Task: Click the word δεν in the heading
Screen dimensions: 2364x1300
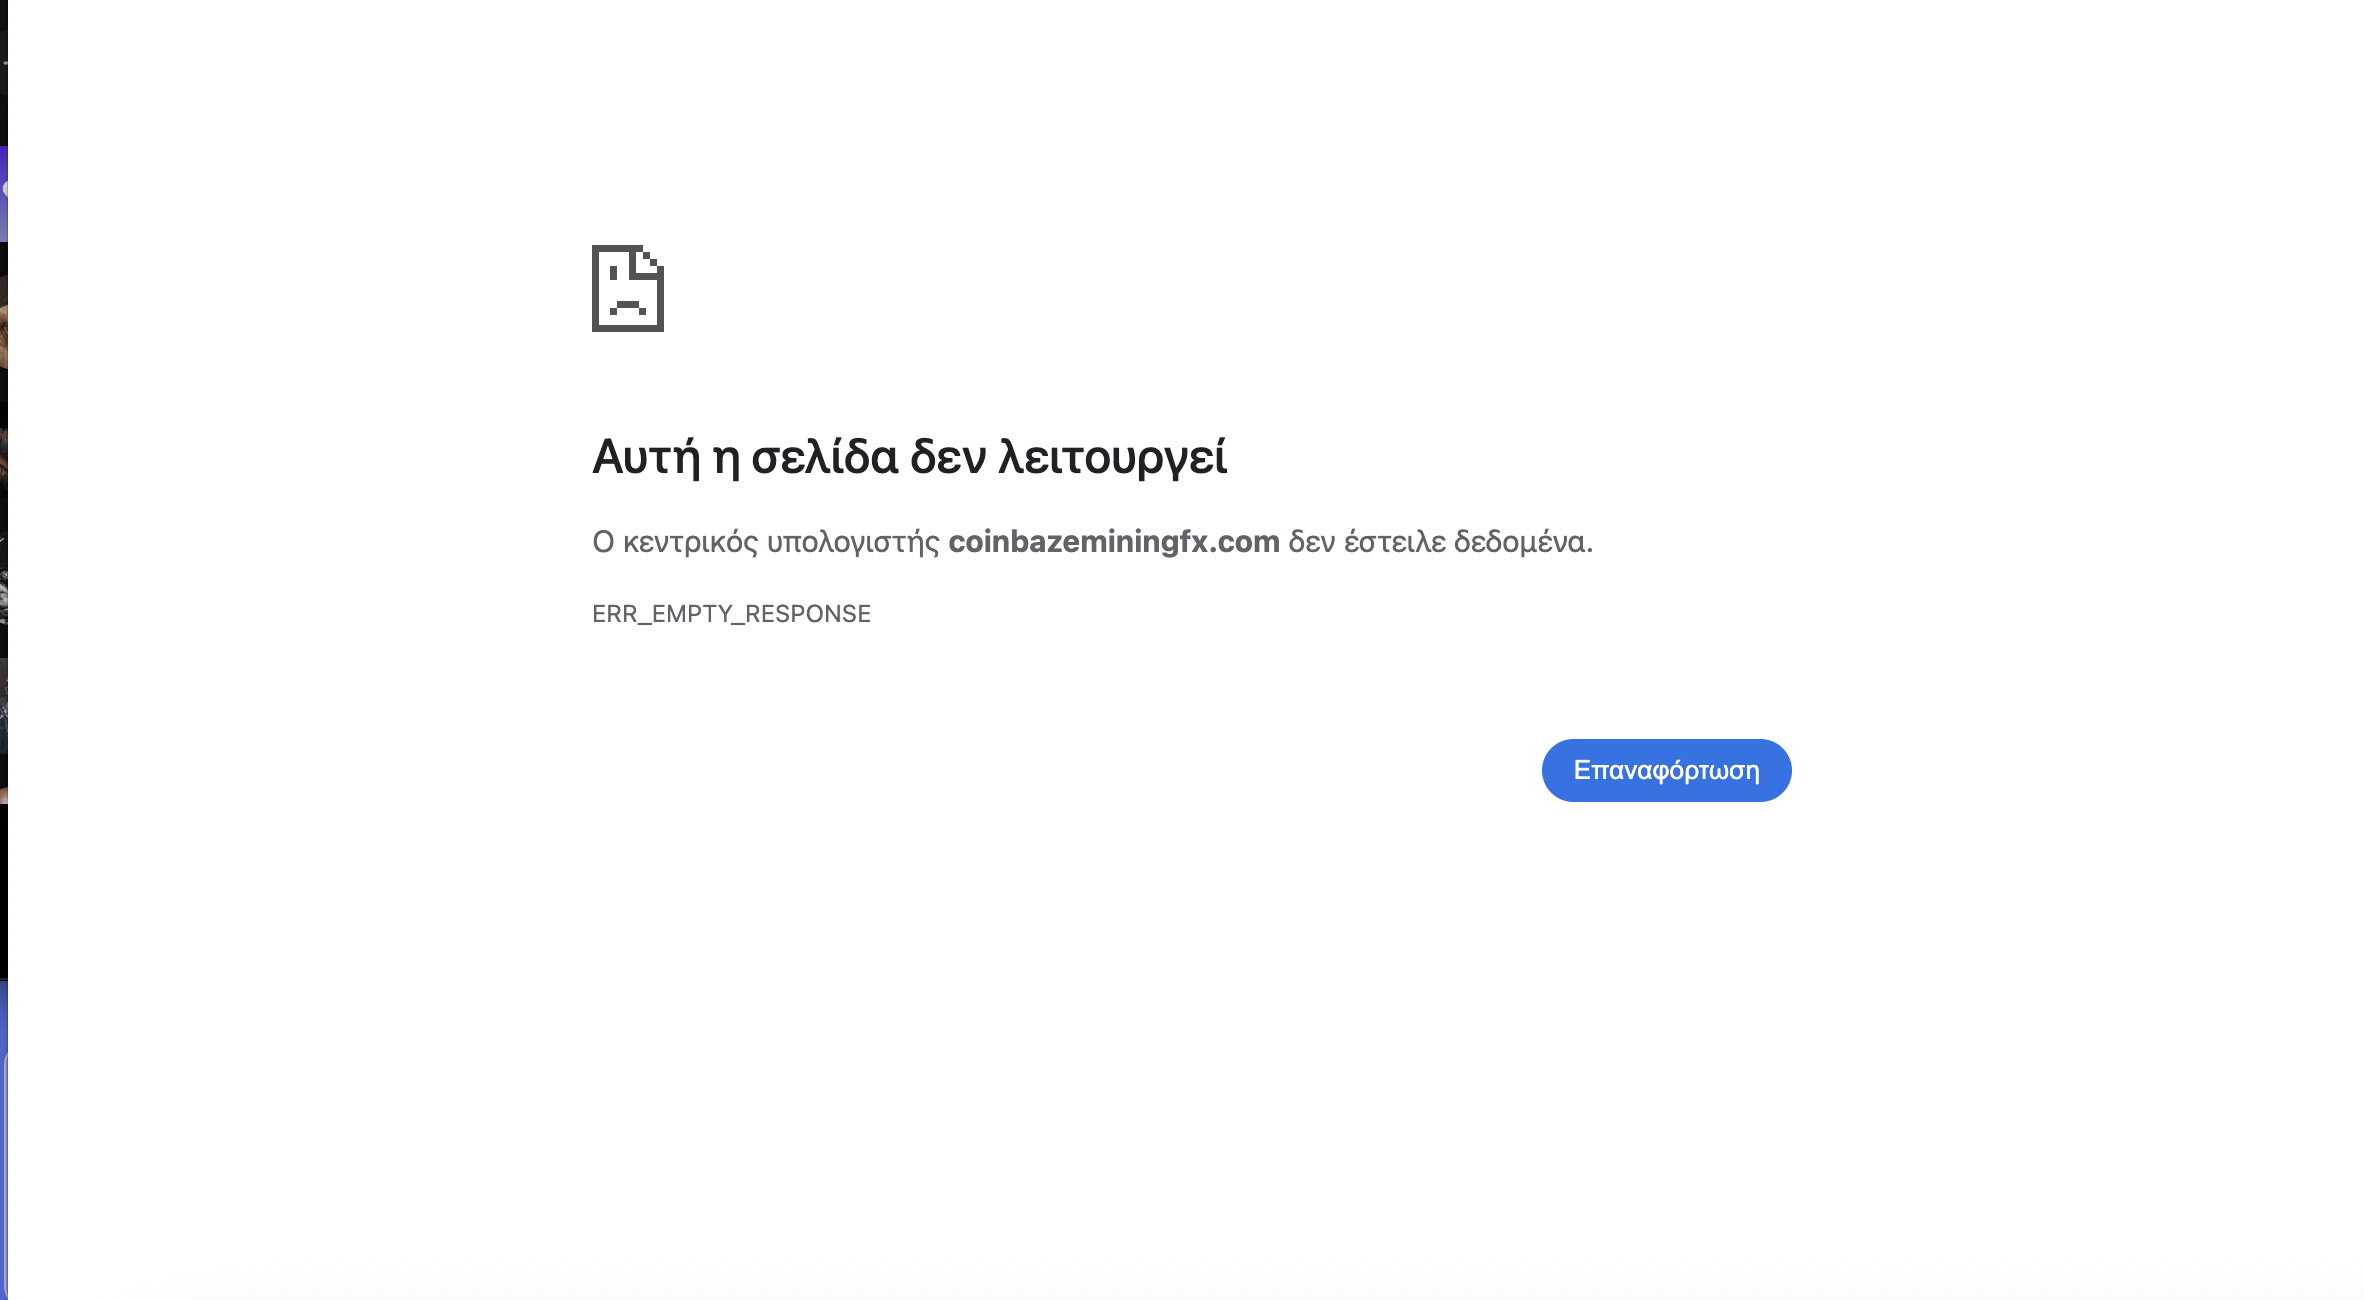Action: pos(948,457)
